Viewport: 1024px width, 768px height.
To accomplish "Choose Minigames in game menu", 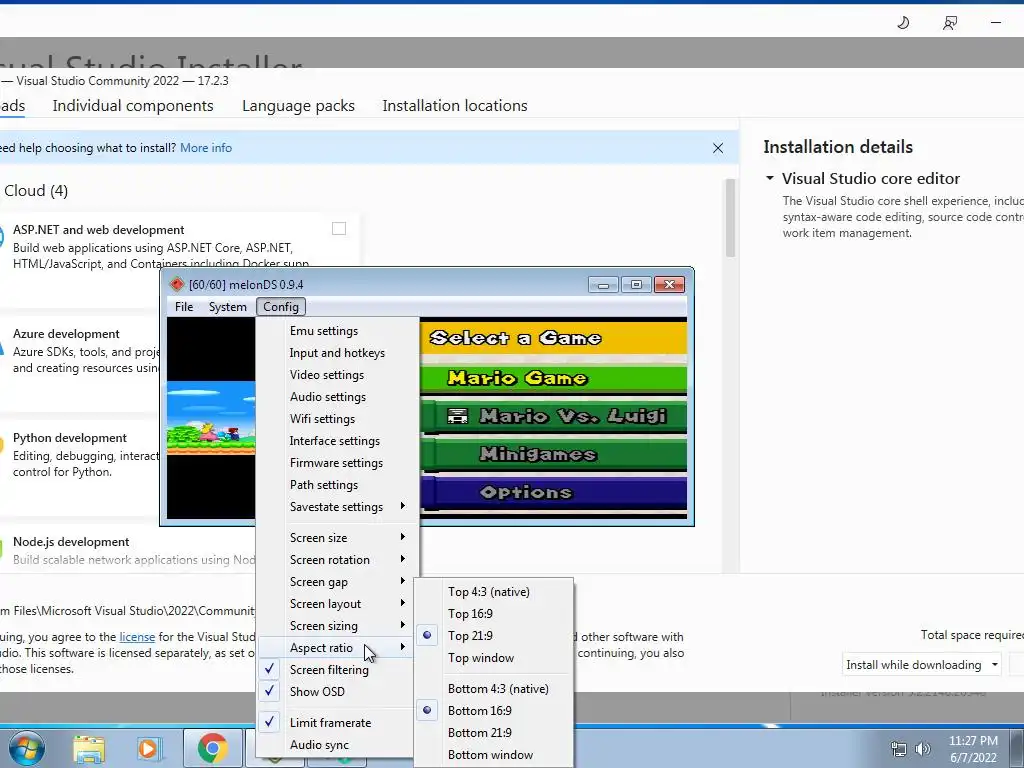I will coord(554,454).
